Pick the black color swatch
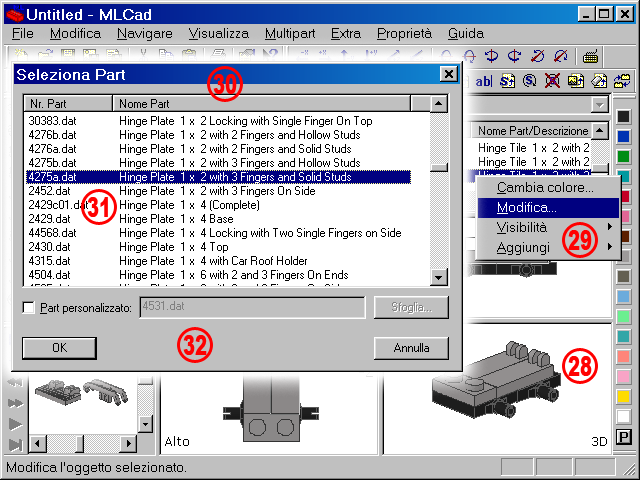Screen dimensions: 640x480 (623, 116)
